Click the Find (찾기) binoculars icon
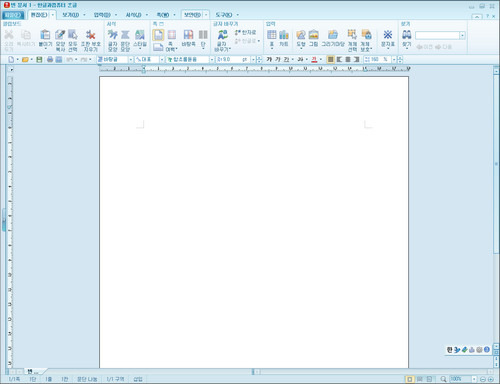 pos(406,35)
